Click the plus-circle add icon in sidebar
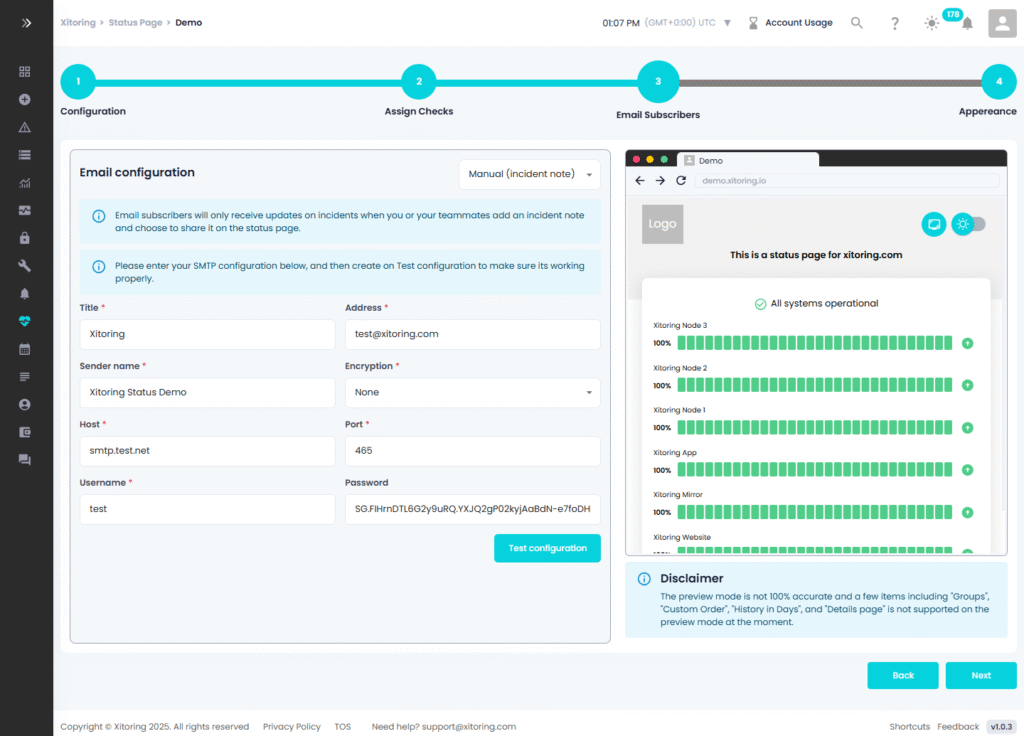This screenshot has width=1024, height=736. [x=25, y=99]
